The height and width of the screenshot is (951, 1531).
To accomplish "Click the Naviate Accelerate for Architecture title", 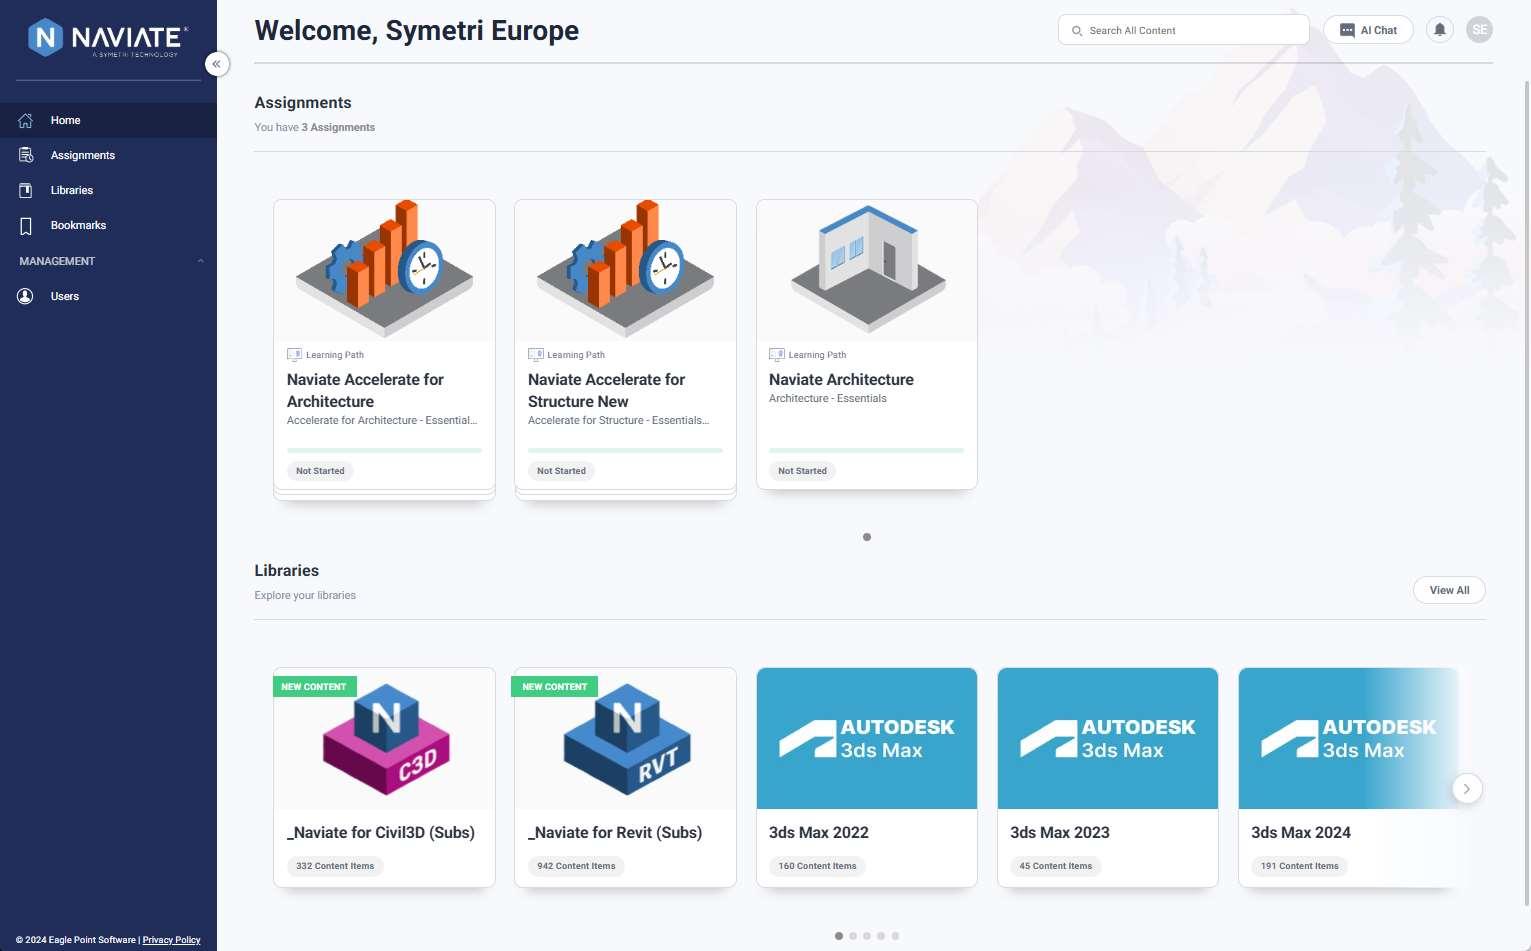I will [x=365, y=390].
